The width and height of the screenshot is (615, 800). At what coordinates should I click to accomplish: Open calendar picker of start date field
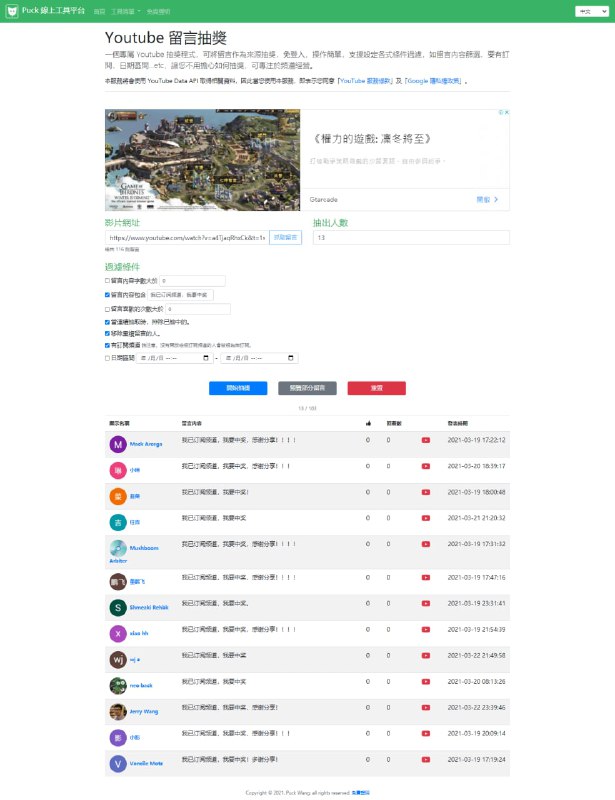(206, 358)
